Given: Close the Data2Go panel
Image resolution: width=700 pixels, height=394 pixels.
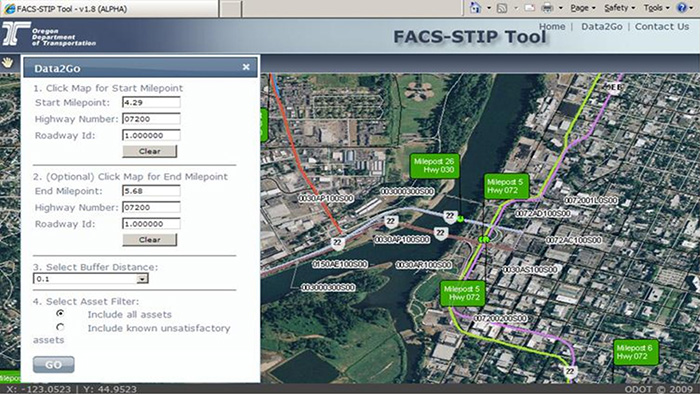Looking at the screenshot, I should coord(246,67).
